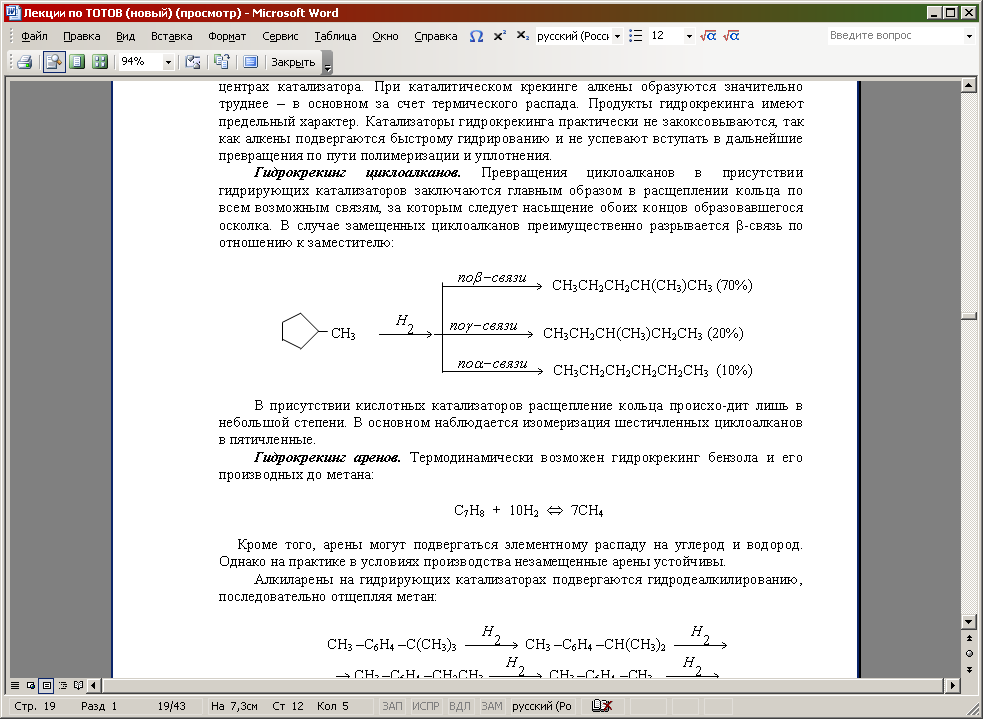Click the vertical scrollbar thumb

click(x=969, y=317)
